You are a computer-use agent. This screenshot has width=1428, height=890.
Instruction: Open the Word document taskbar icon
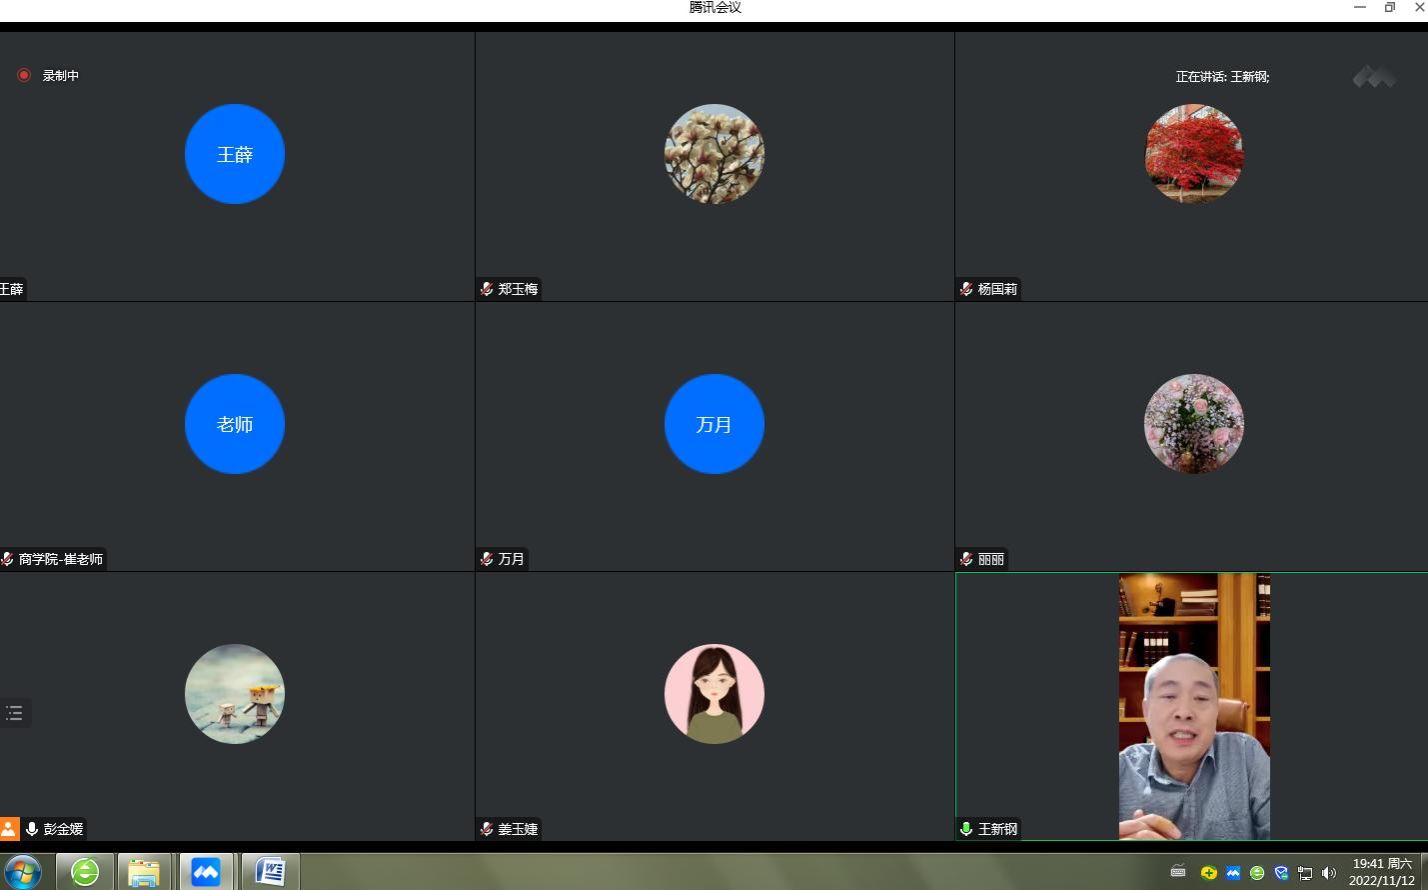click(269, 872)
